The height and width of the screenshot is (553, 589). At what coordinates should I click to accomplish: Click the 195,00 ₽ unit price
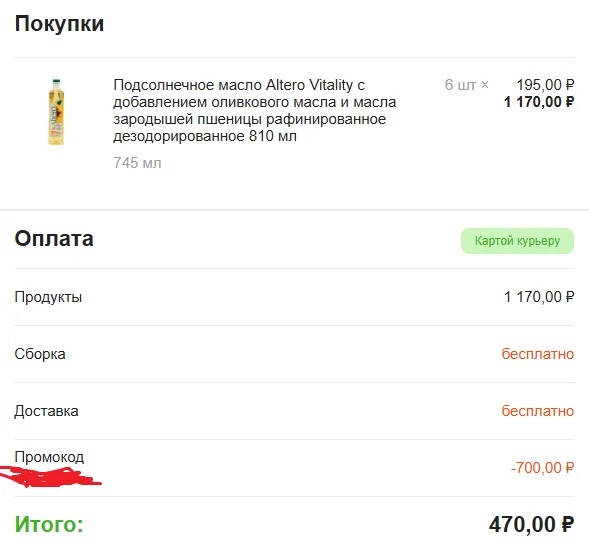point(545,85)
